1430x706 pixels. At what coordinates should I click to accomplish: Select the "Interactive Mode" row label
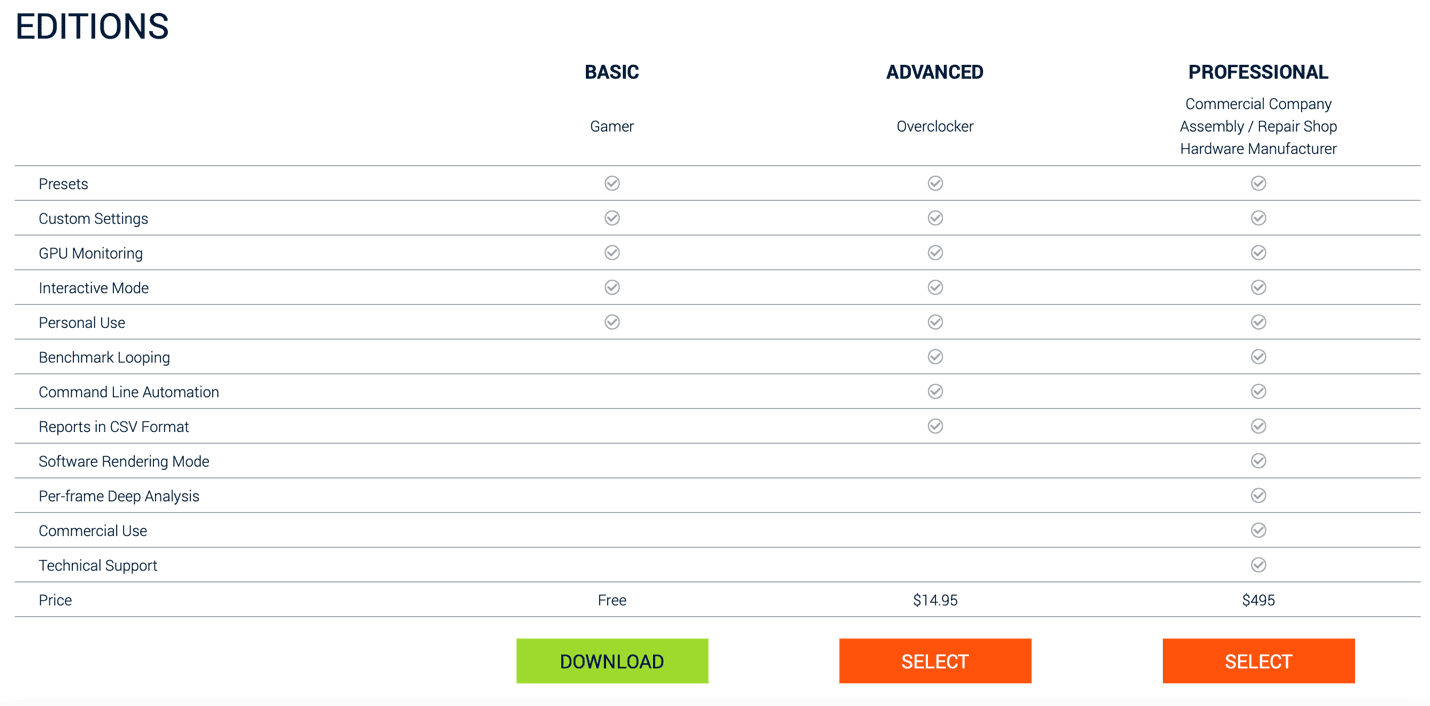click(94, 288)
